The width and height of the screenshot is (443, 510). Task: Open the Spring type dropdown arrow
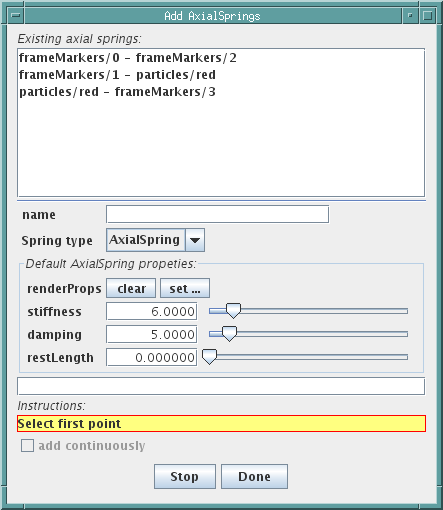tap(195, 240)
